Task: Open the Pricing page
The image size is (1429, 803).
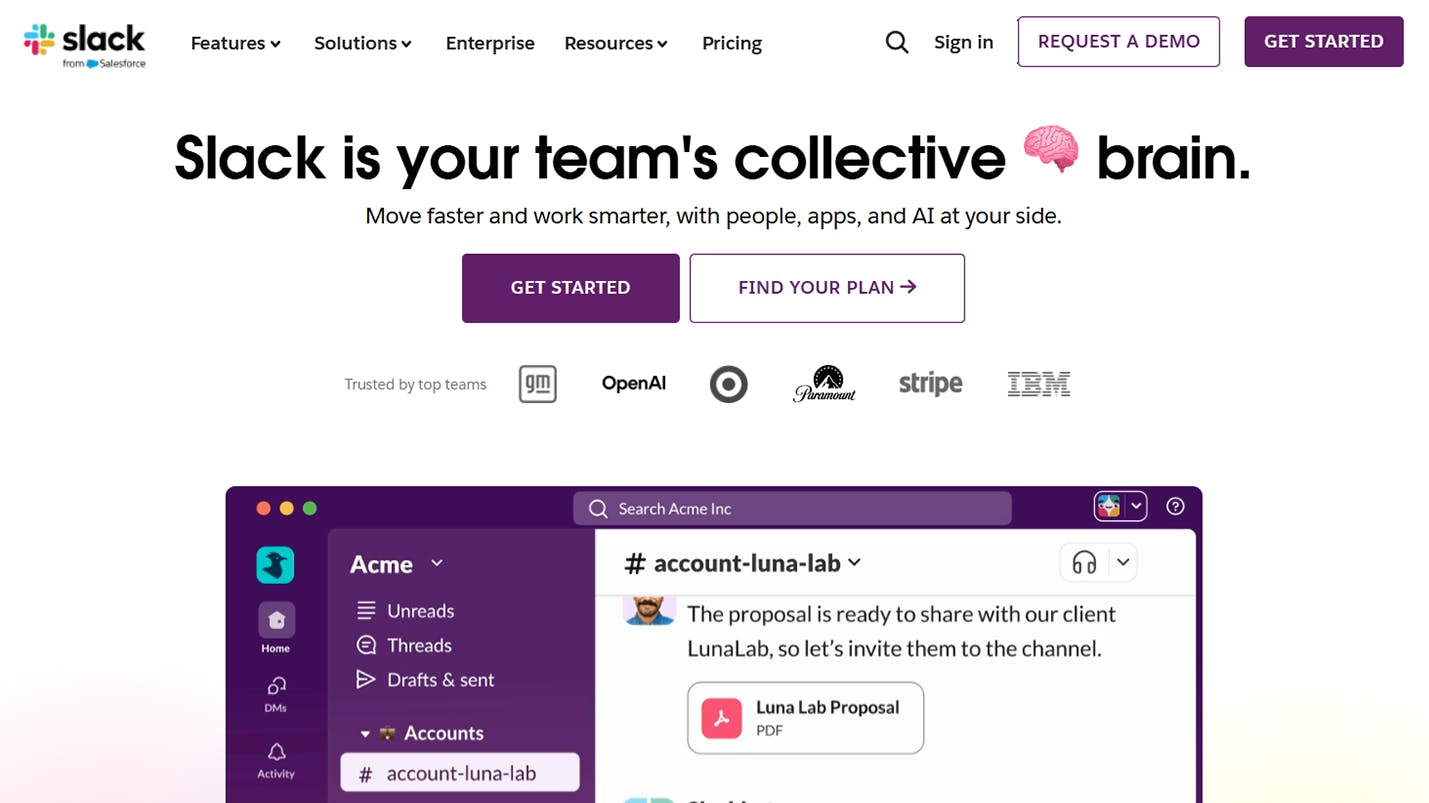Action: tap(732, 43)
